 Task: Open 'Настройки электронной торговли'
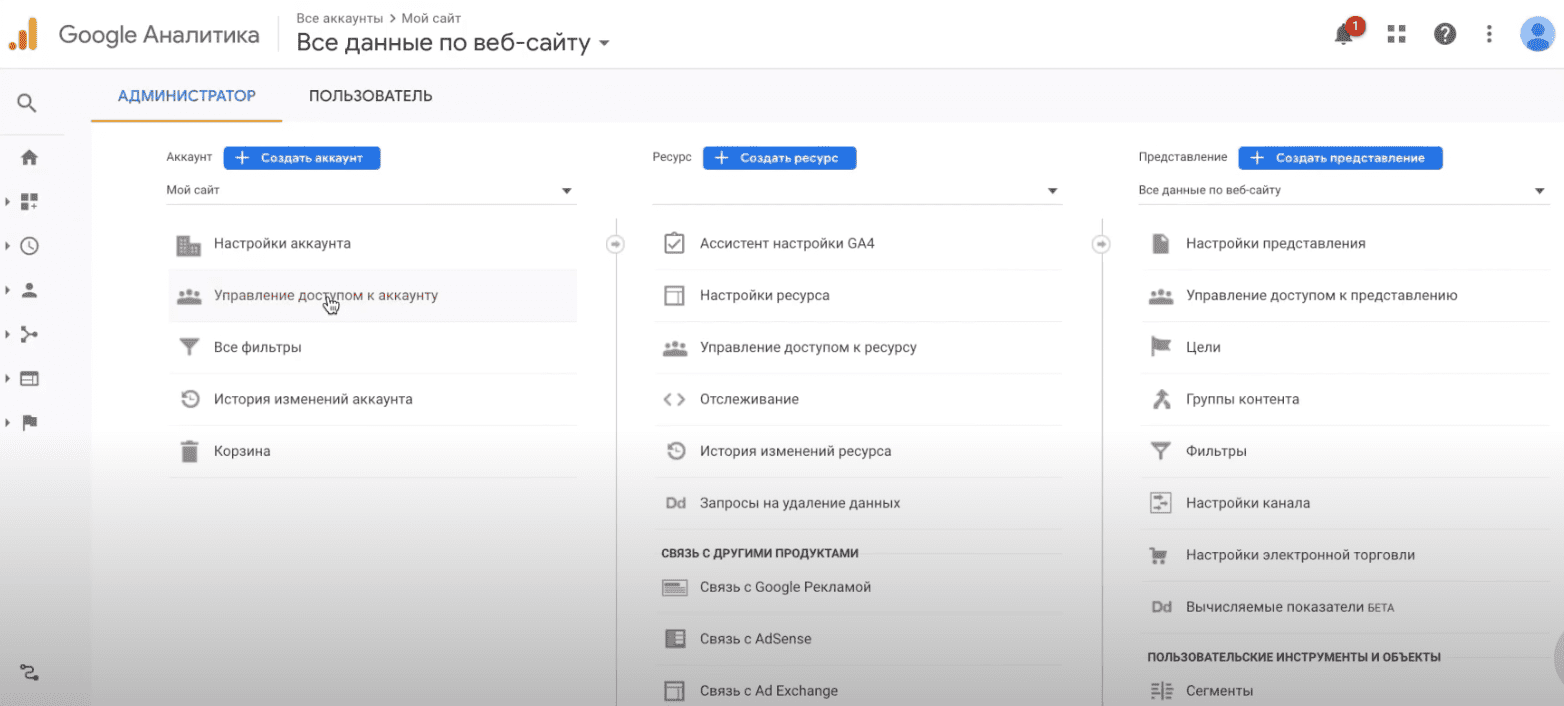tap(1299, 555)
